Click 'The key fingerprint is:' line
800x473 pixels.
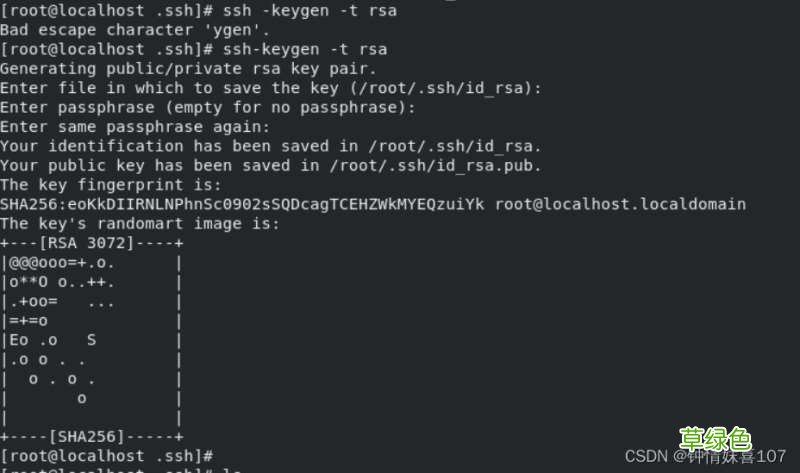coord(112,185)
